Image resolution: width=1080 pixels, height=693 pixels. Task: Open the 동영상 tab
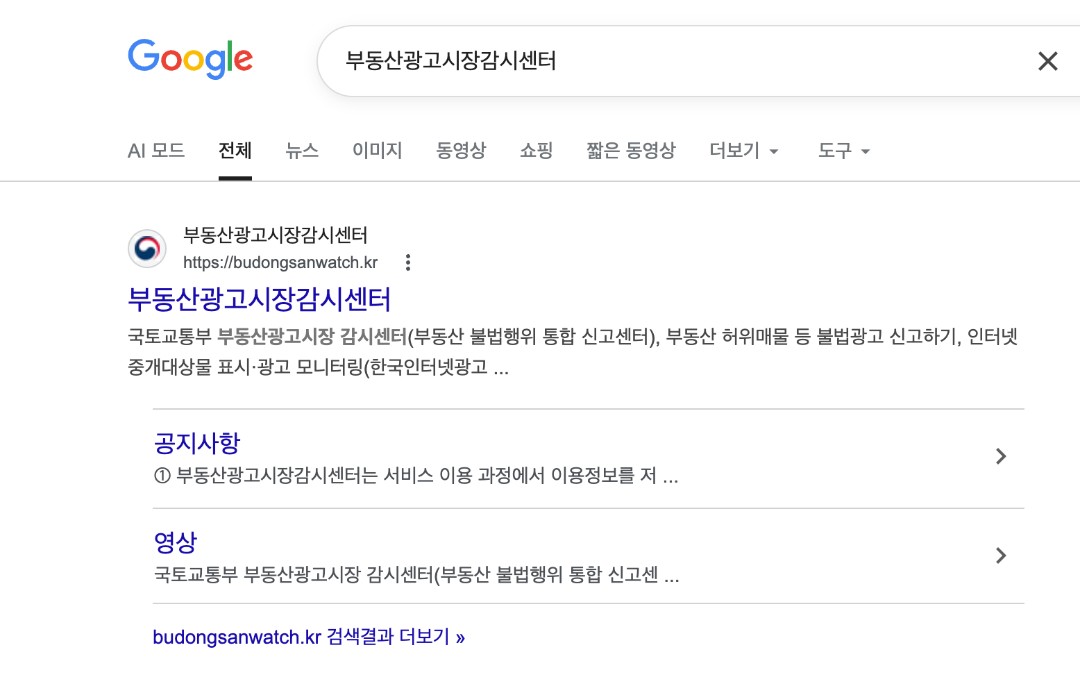(x=461, y=150)
